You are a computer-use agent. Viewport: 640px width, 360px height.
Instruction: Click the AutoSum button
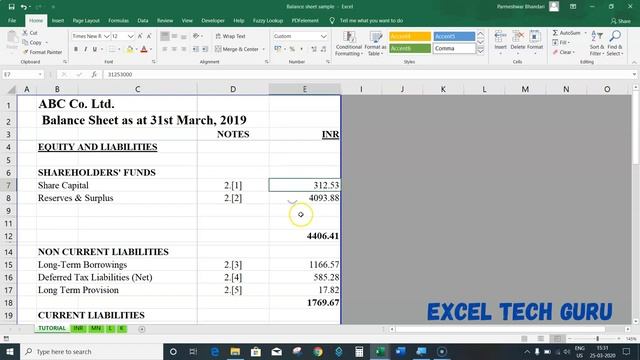[567, 33]
